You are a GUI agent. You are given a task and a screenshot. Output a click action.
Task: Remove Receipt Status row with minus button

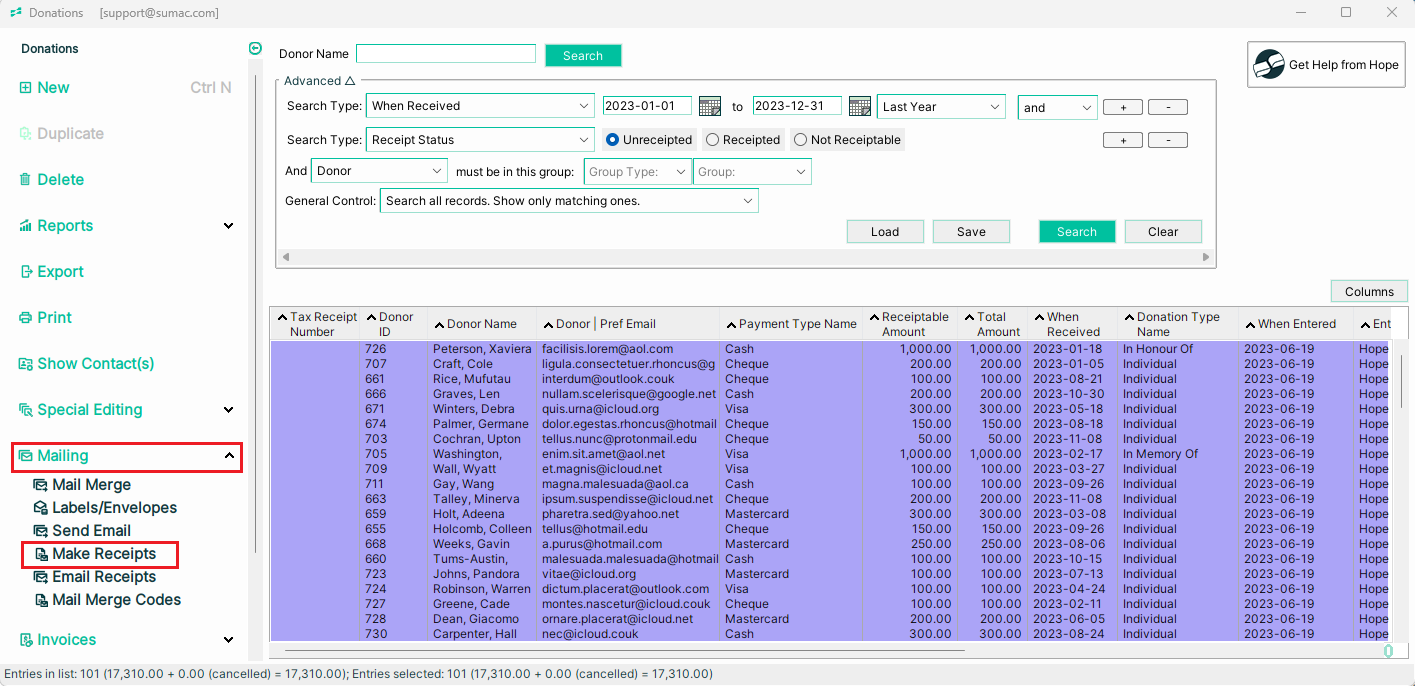[x=1168, y=140]
